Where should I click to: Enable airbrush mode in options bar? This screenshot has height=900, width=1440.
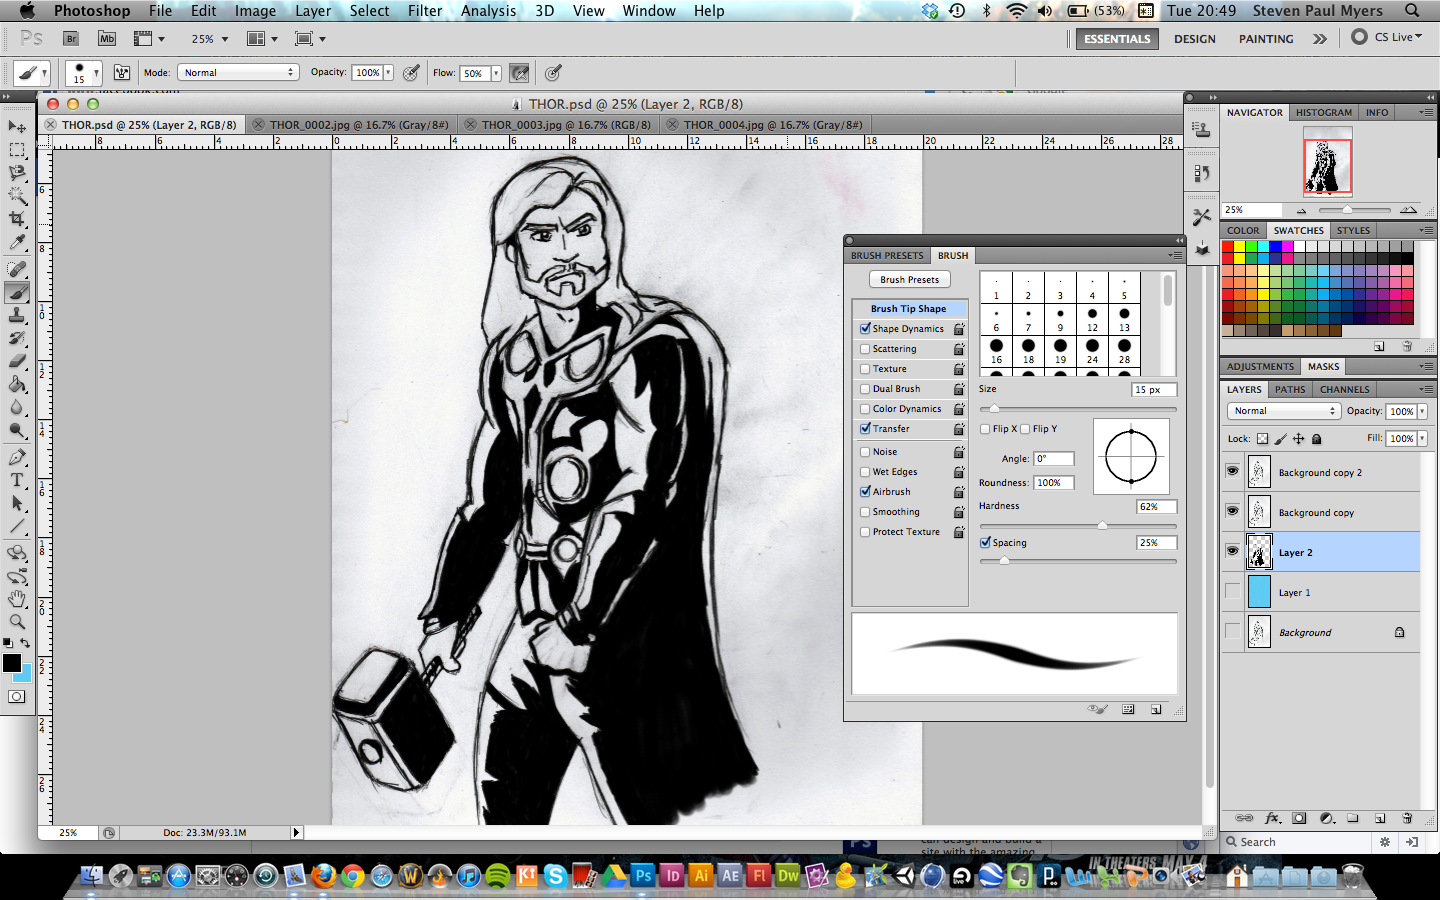point(520,72)
